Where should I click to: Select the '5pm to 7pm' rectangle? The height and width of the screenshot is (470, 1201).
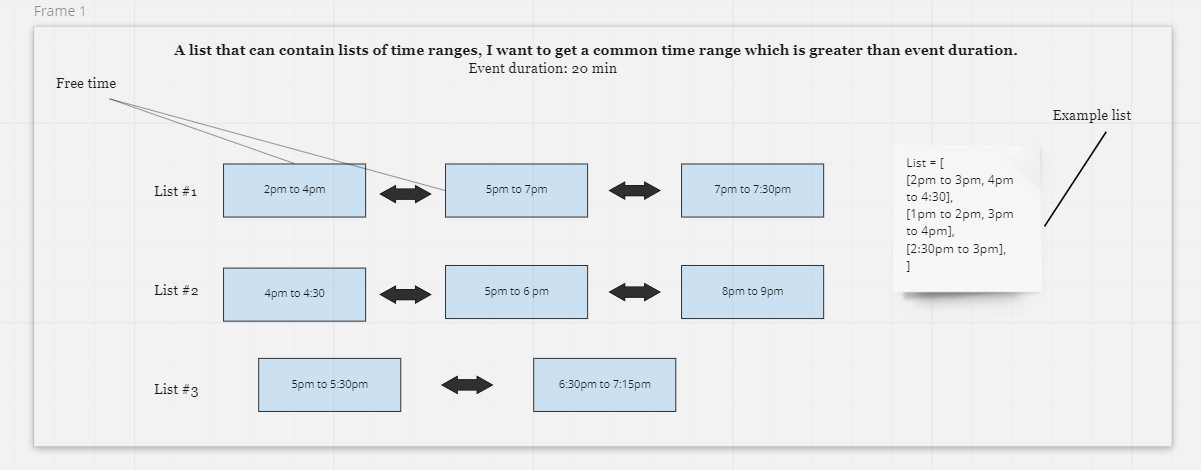(x=516, y=190)
